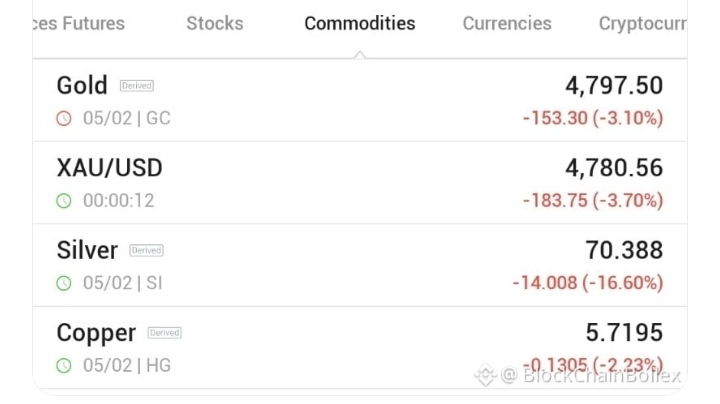Viewport: 720px width, 404px height.
Task: Click the green clock icon under XAU/USD
Action: tap(65, 201)
